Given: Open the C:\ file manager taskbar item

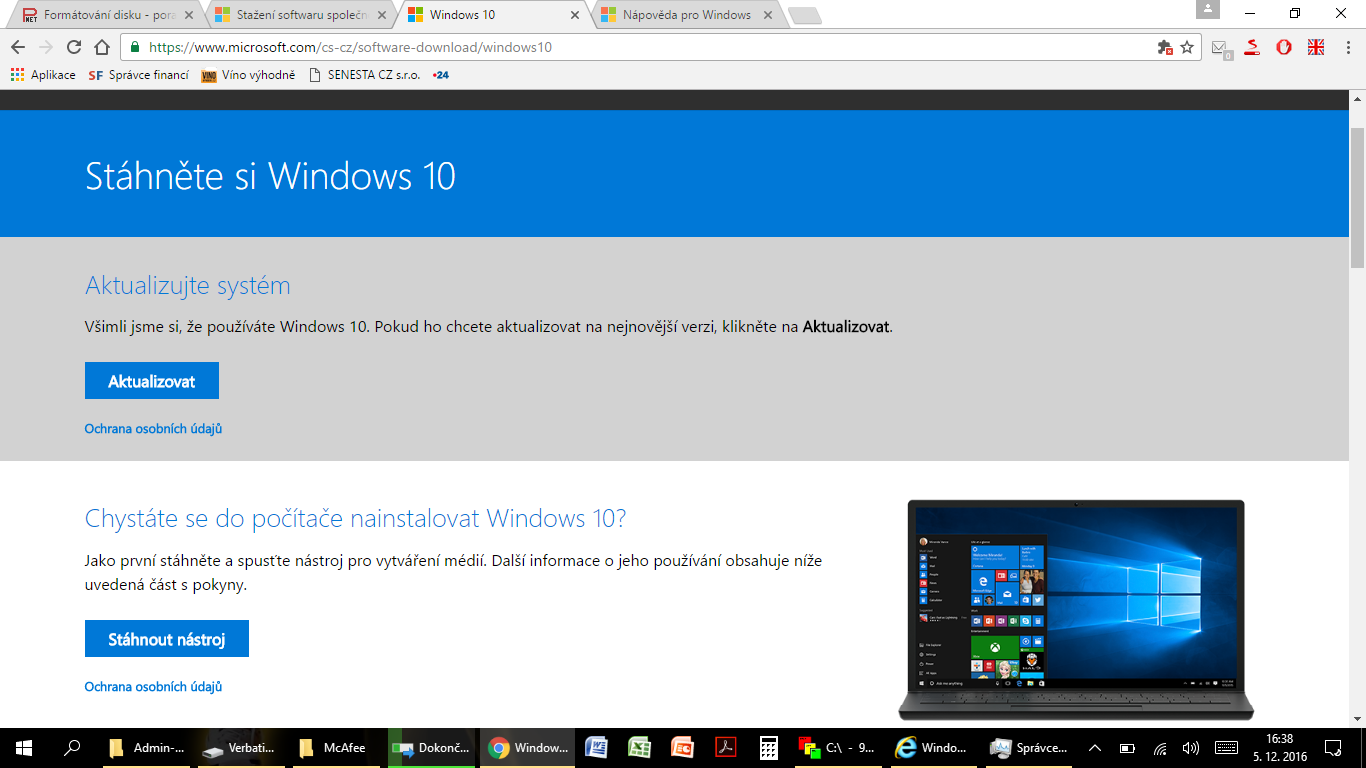Looking at the screenshot, I should point(838,747).
